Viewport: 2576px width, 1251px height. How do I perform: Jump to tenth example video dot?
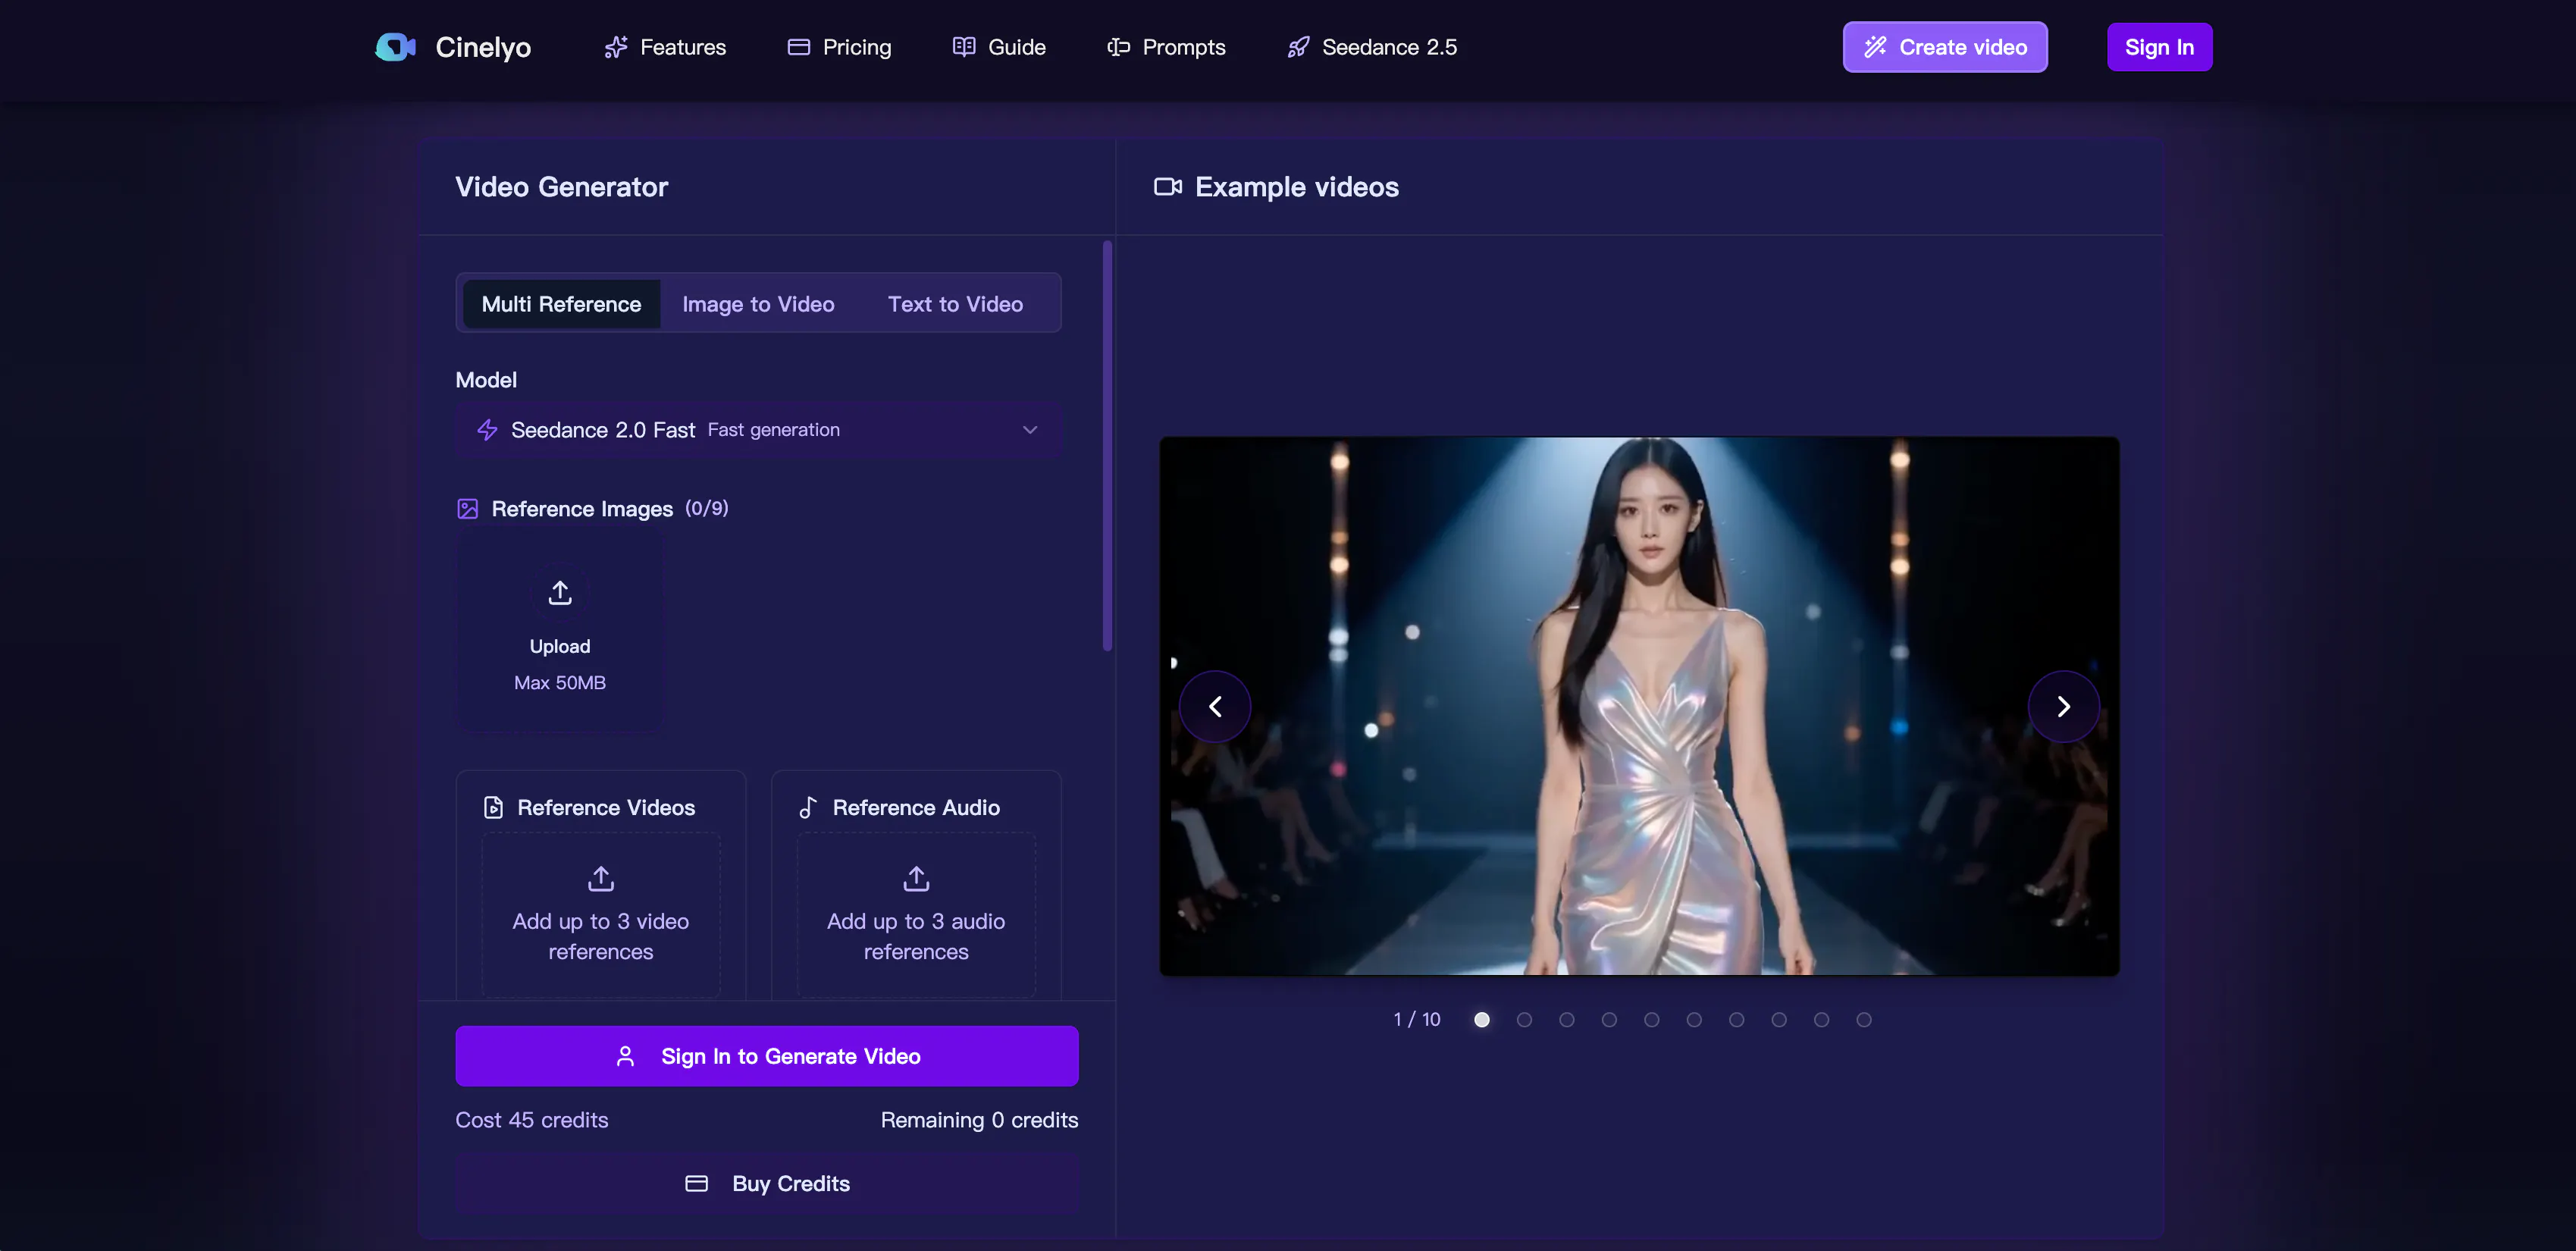pos(1864,1019)
